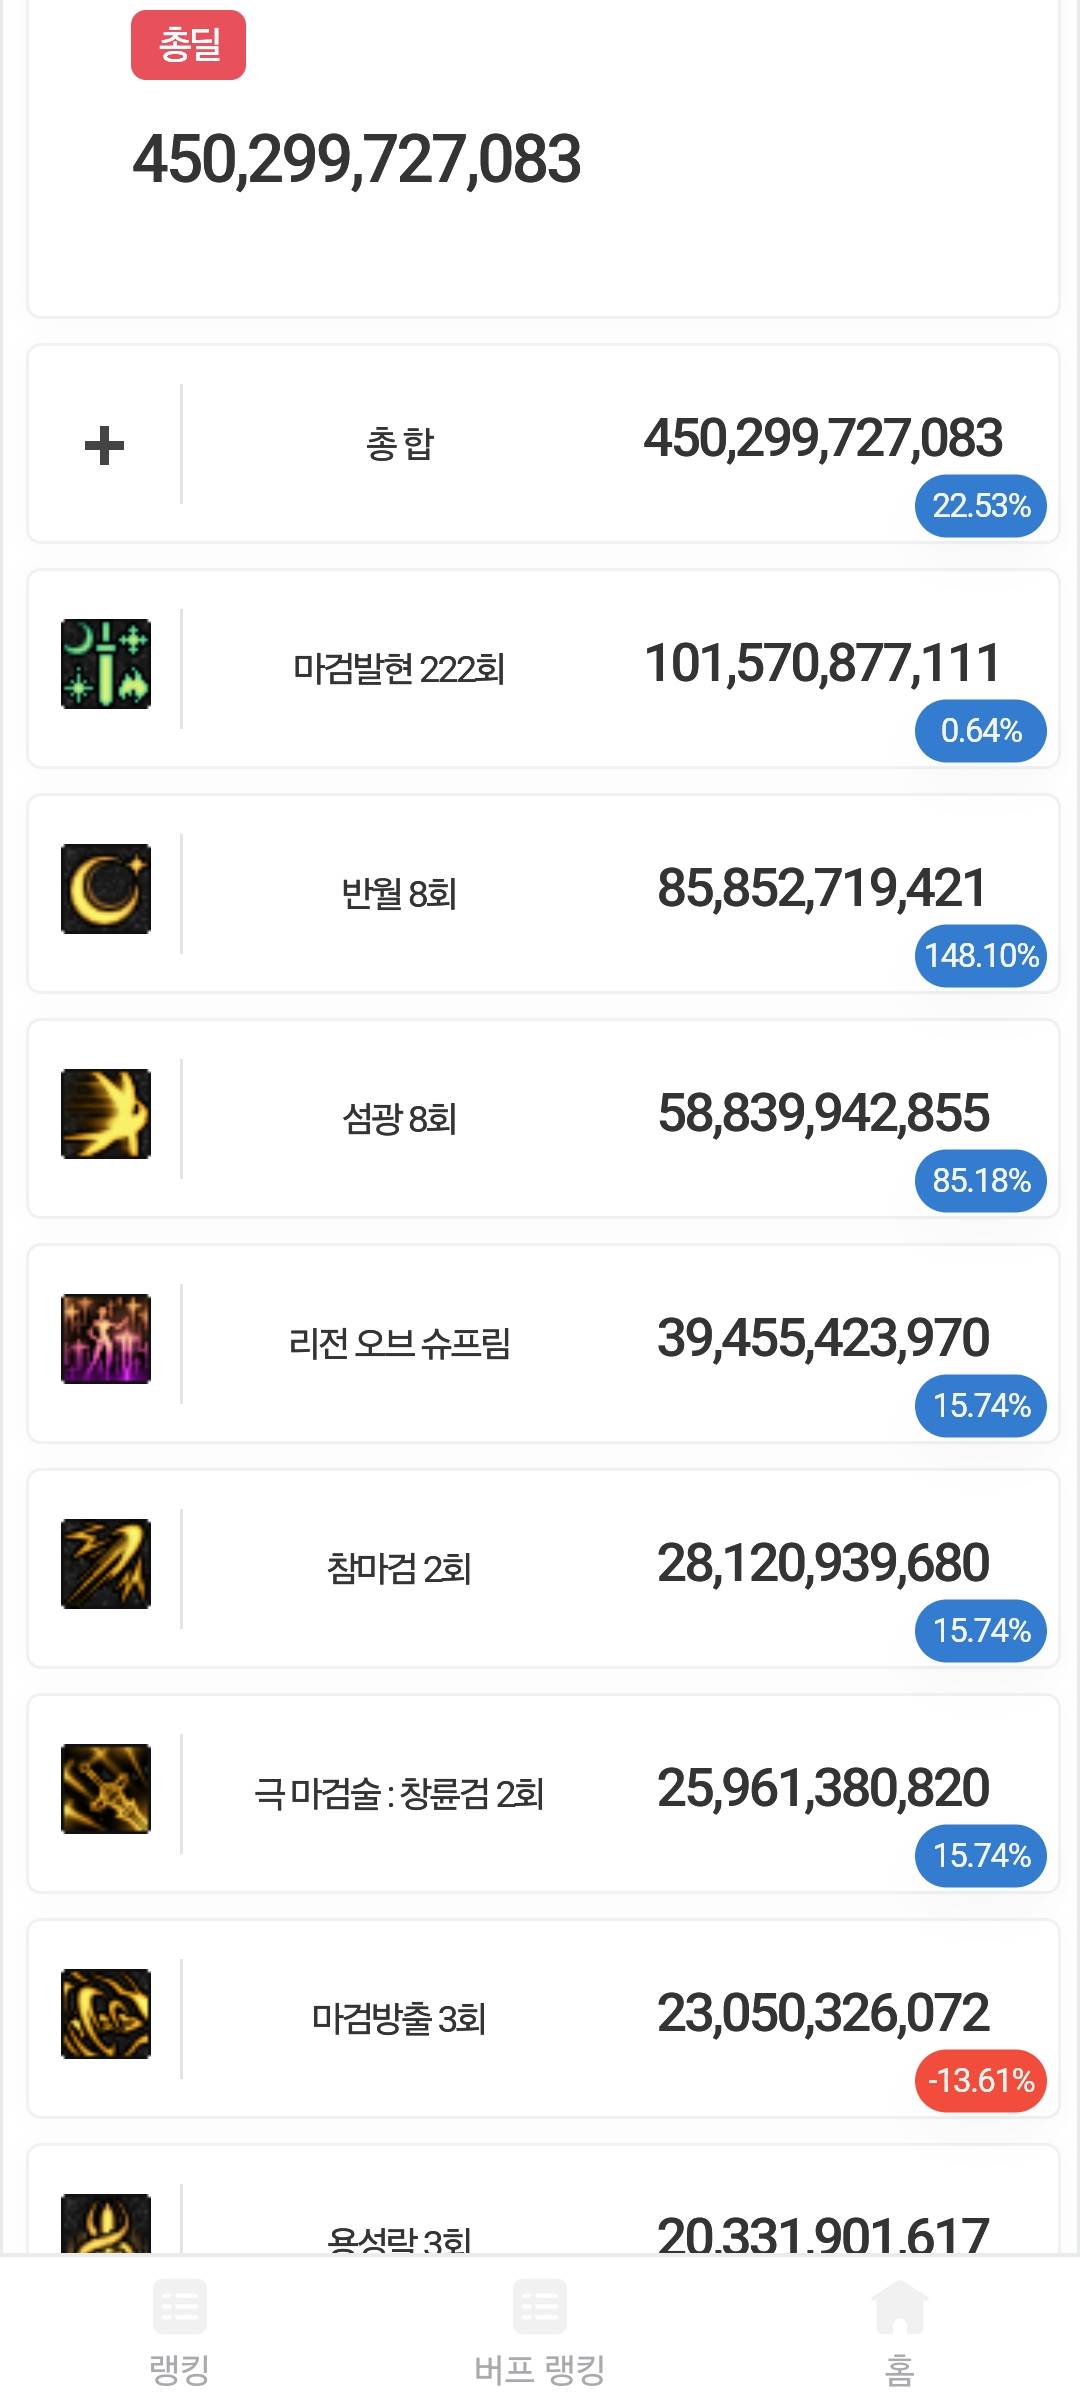The height and width of the screenshot is (2402, 1080).
Task: Click the 마검발현 skill icon
Action: [106, 664]
